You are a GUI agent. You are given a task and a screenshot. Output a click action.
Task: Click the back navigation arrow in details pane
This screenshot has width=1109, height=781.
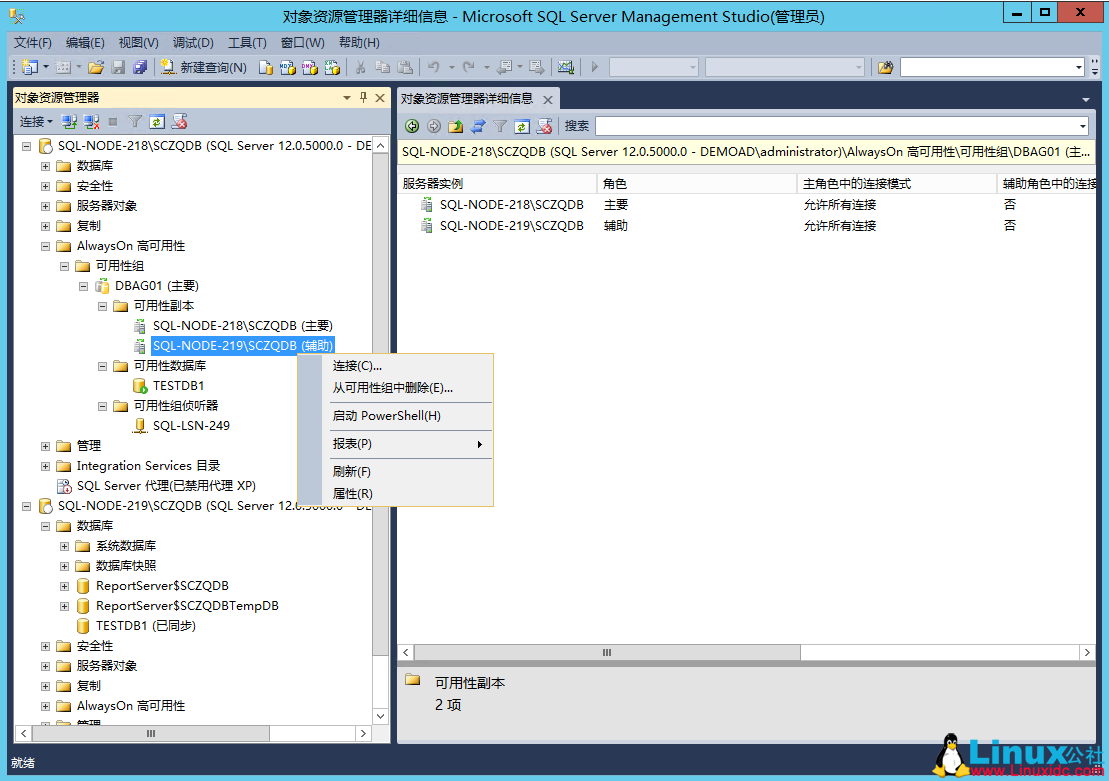point(411,126)
